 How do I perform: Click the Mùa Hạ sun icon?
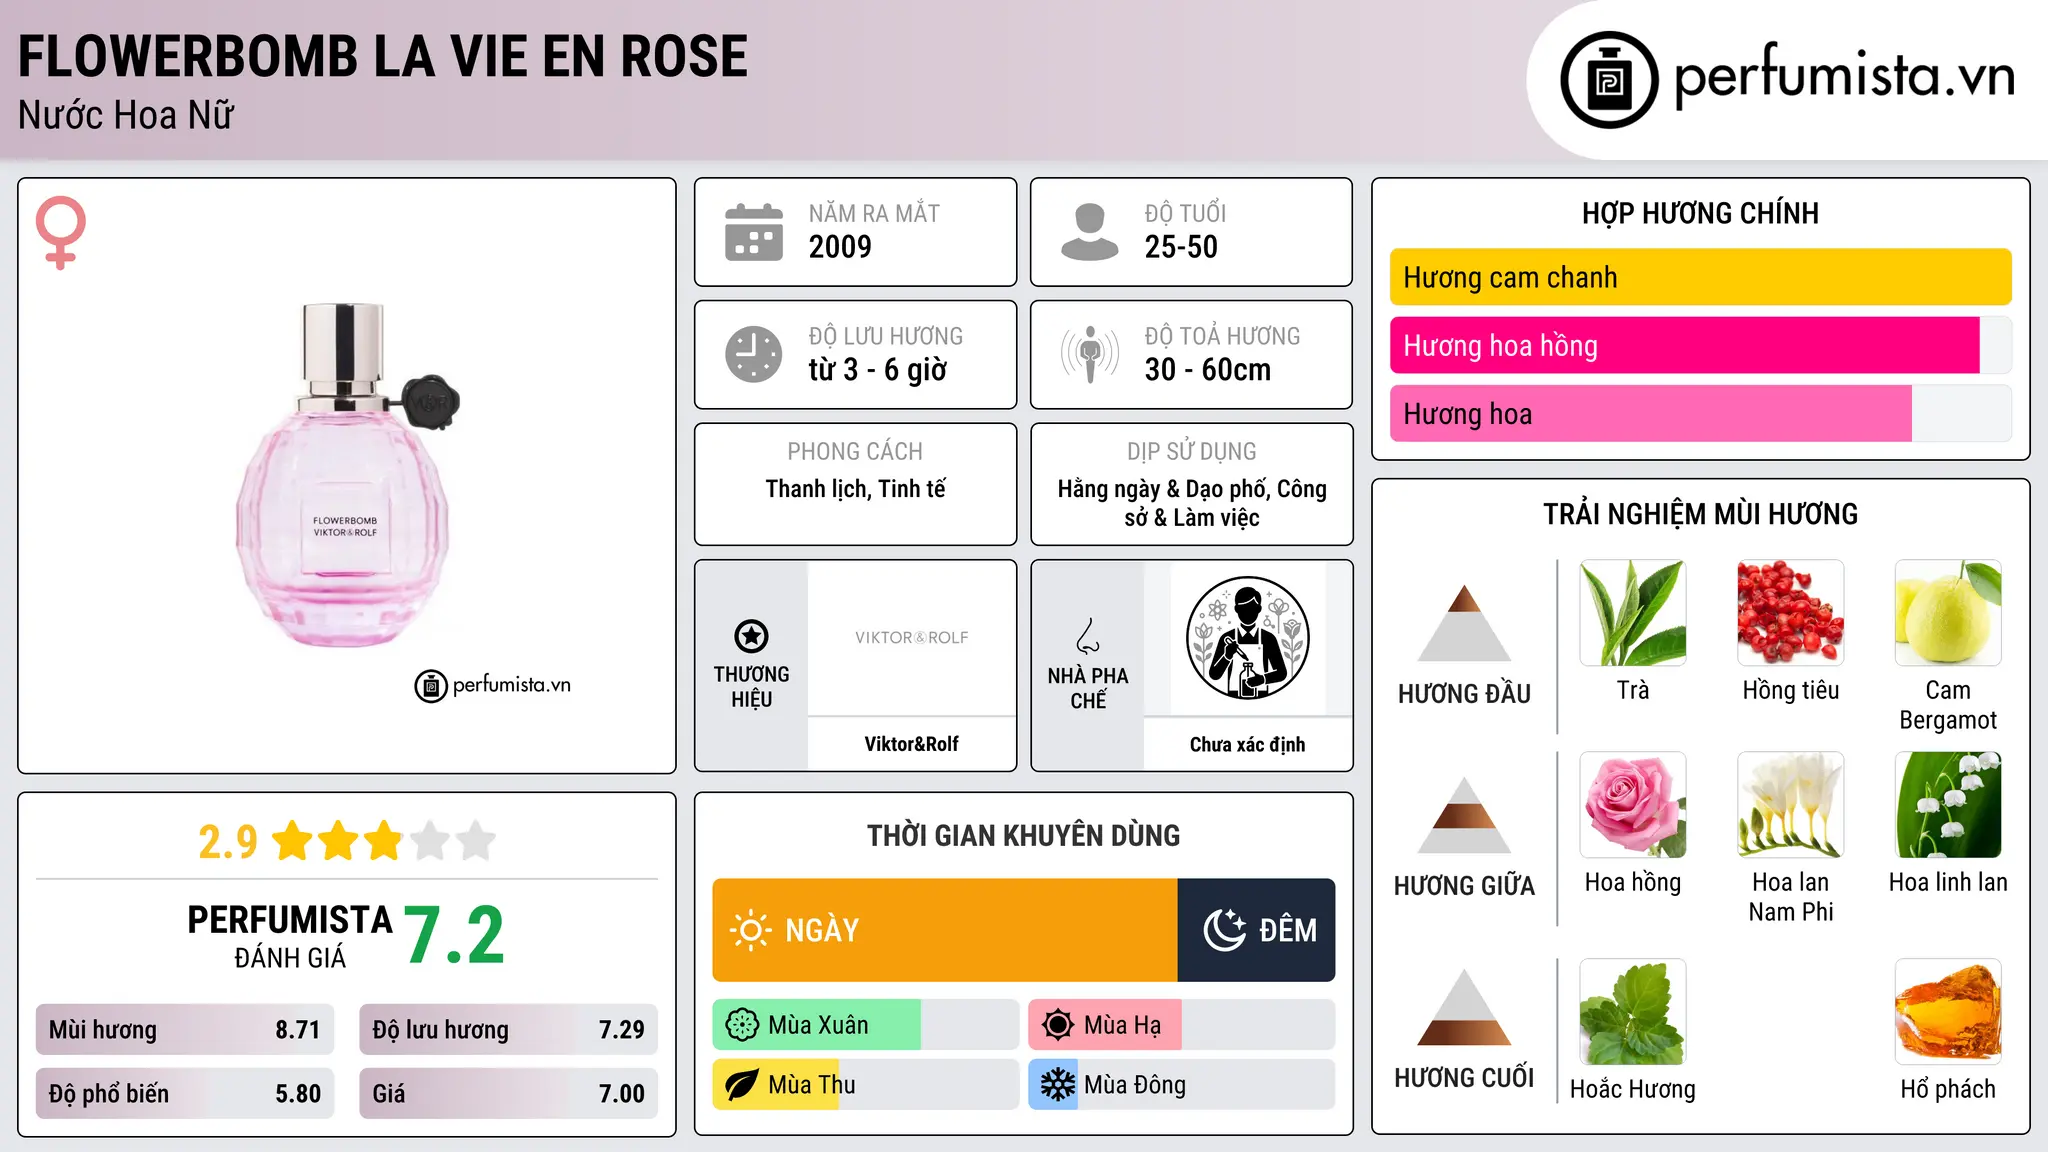point(1058,1025)
